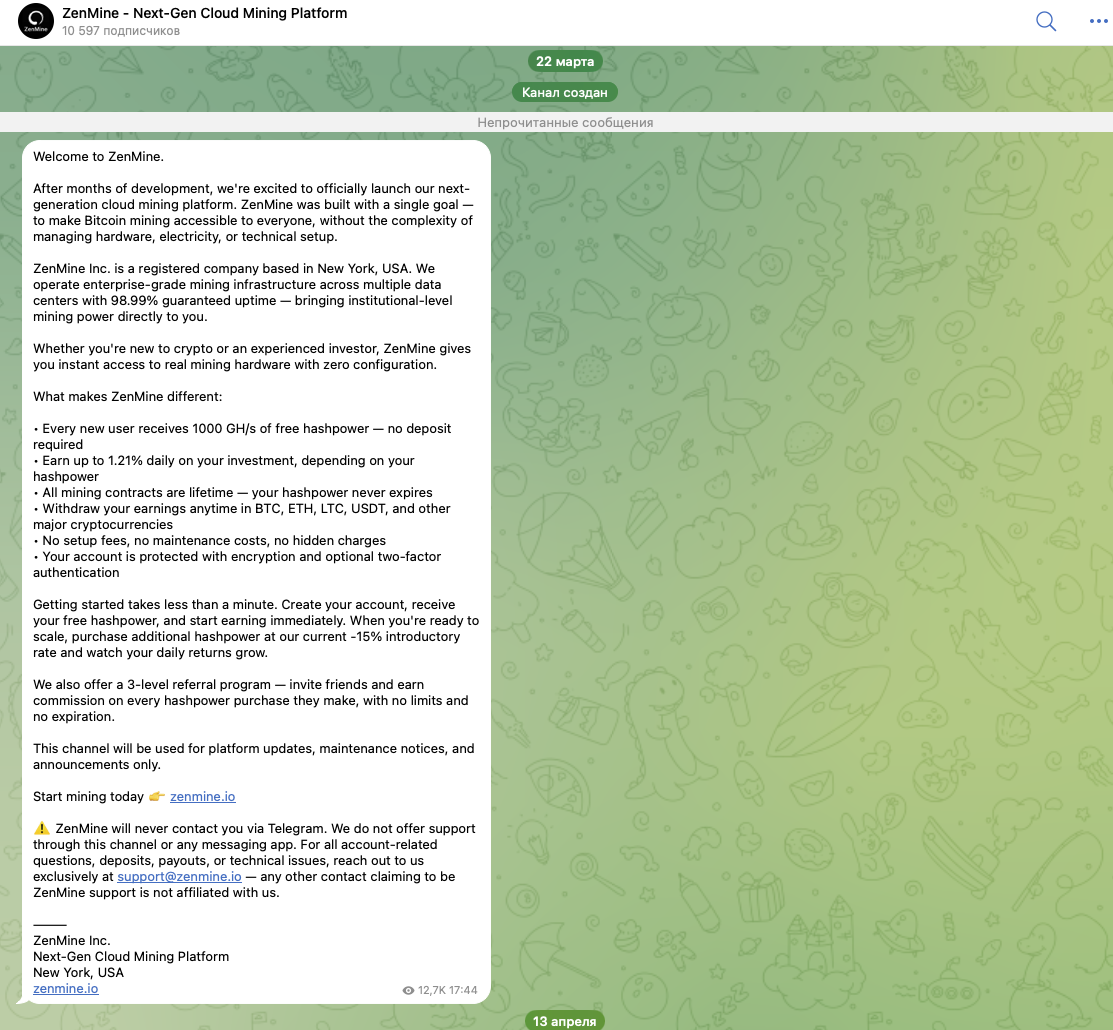Open the three-dot more options menu
Viewport: 1113px width, 1030px height.
[1097, 21]
